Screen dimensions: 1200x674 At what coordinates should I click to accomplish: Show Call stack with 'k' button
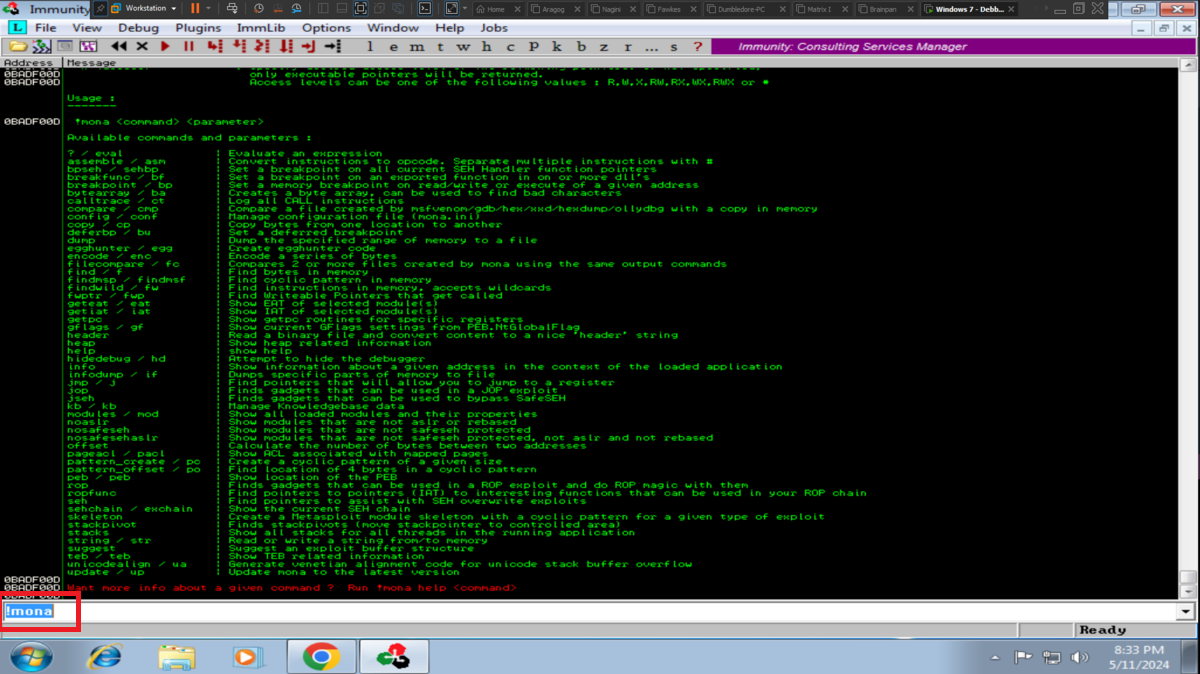point(557,46)
